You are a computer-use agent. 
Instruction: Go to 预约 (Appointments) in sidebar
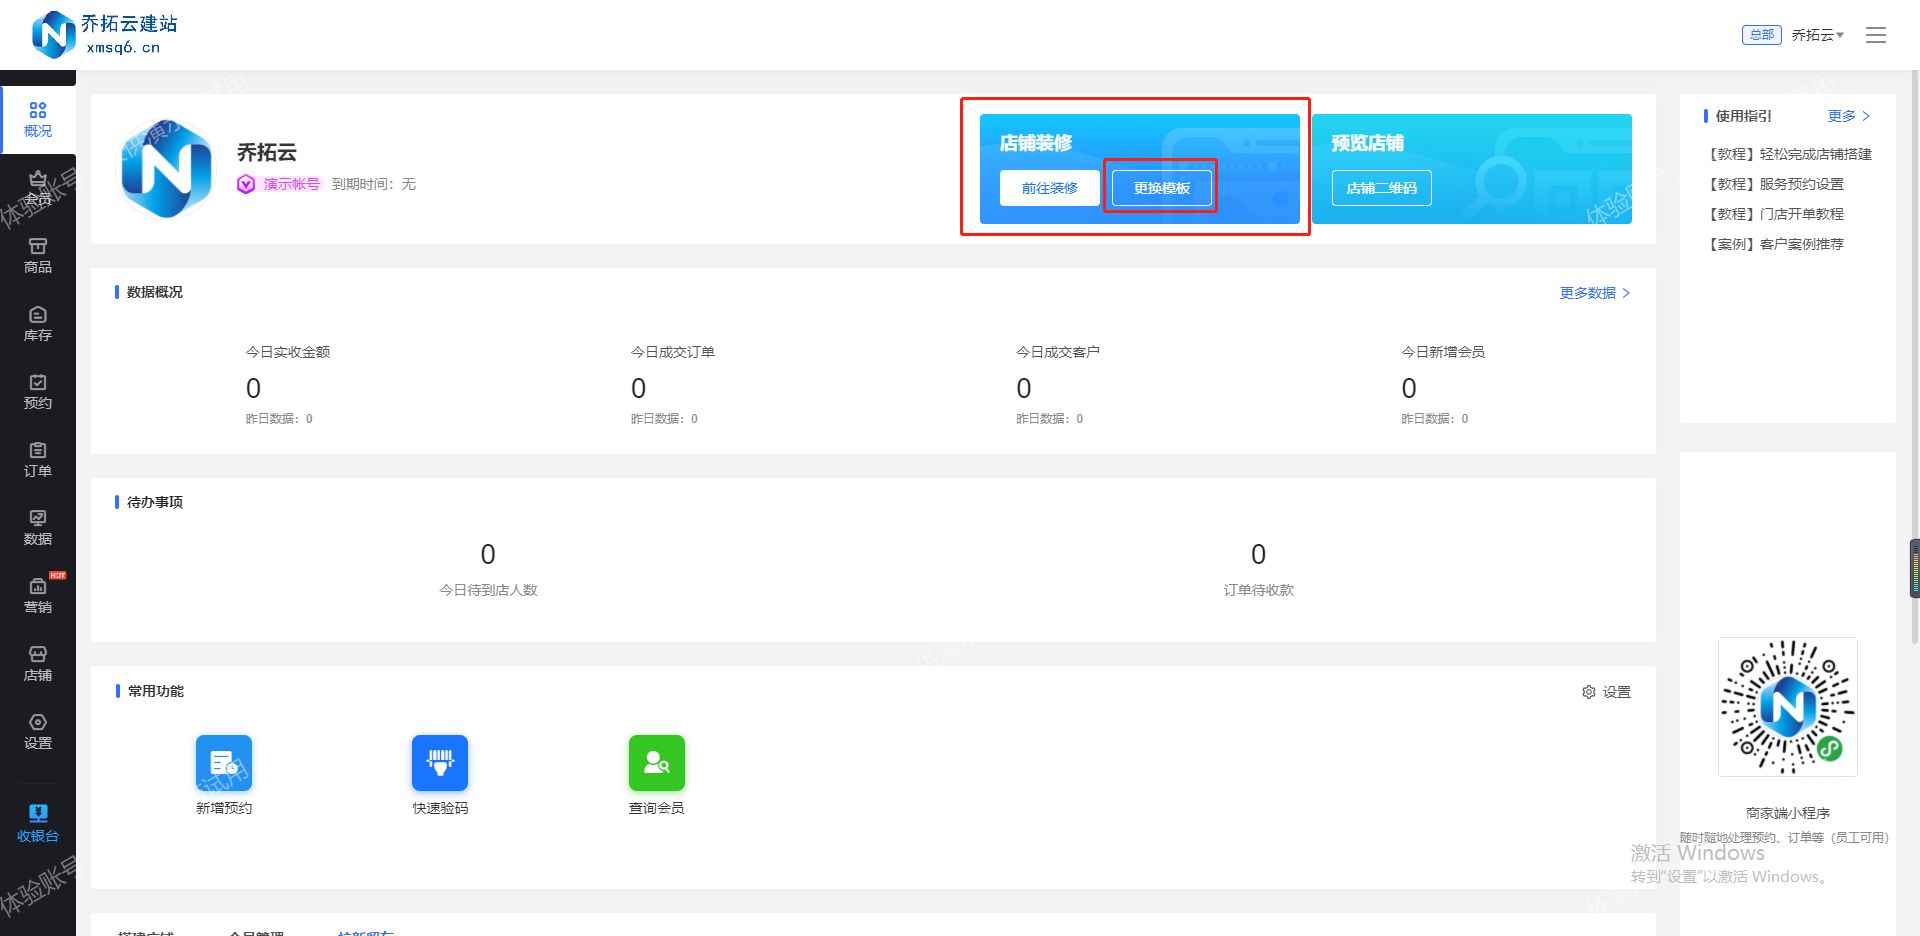tap(37, 391)
